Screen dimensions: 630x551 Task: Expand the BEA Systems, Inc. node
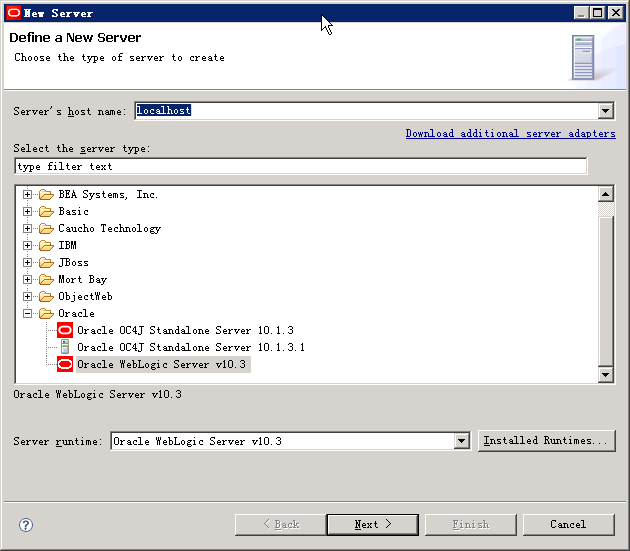[27, 195]
